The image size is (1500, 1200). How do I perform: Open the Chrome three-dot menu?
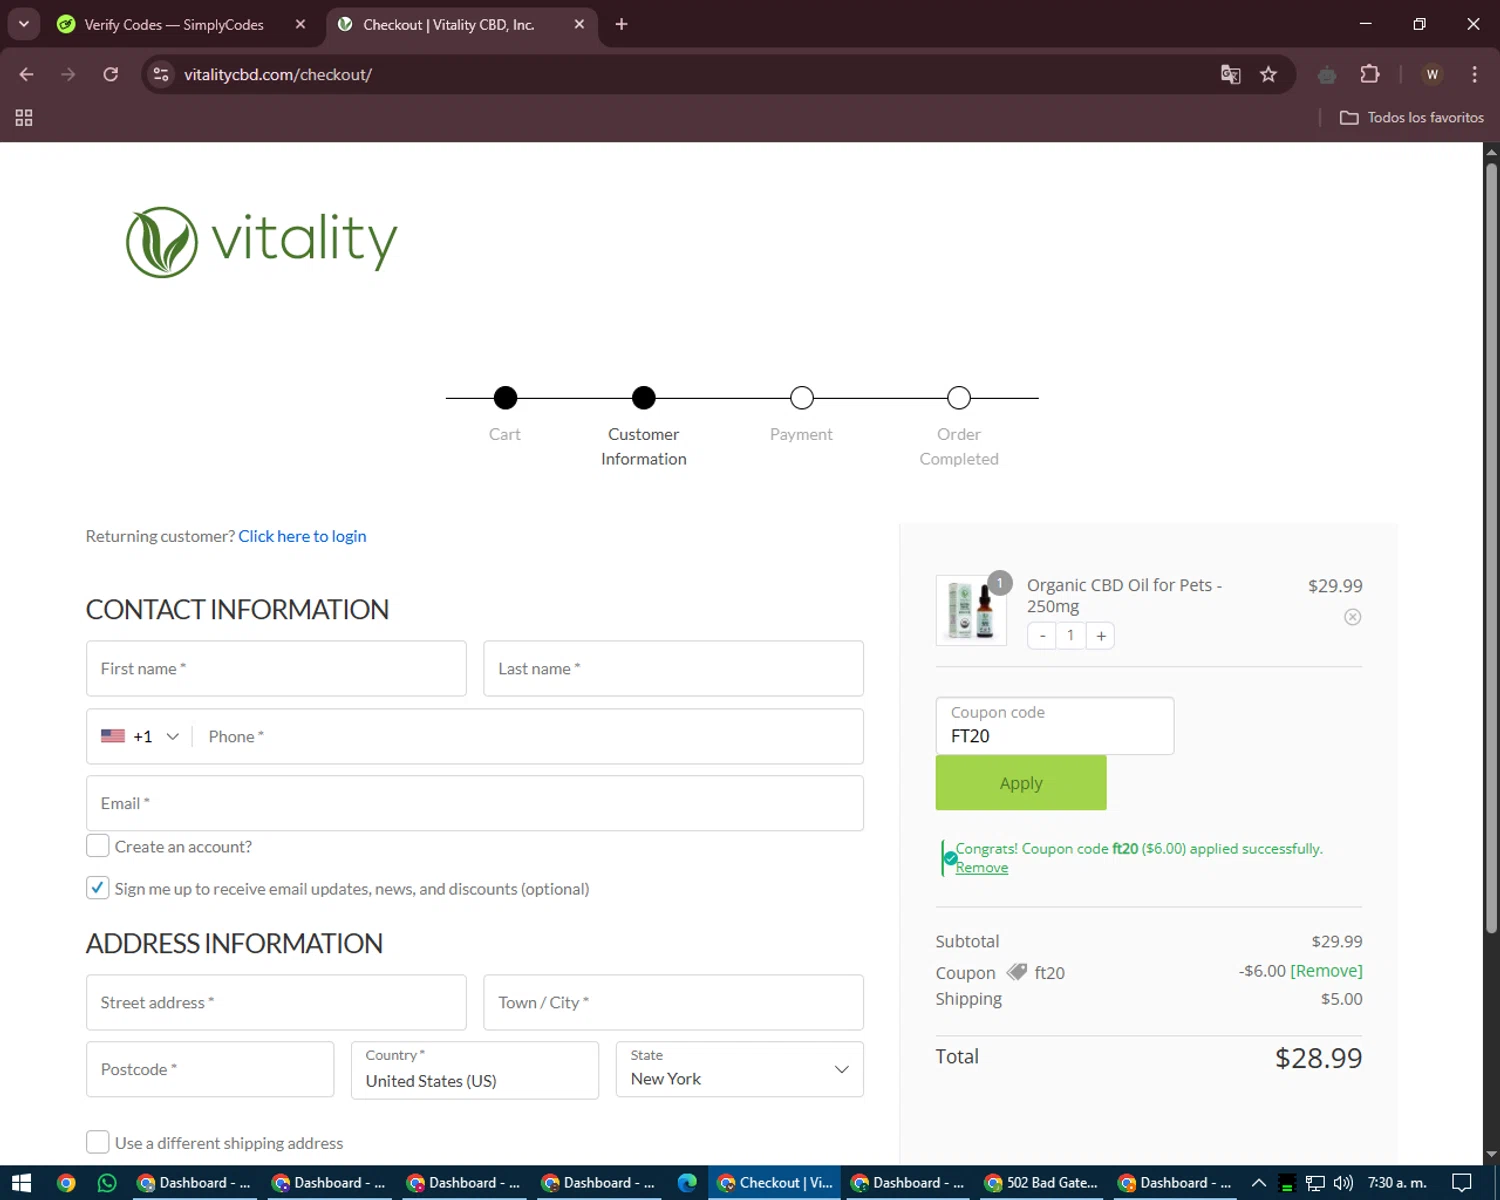pos(1474,74)
